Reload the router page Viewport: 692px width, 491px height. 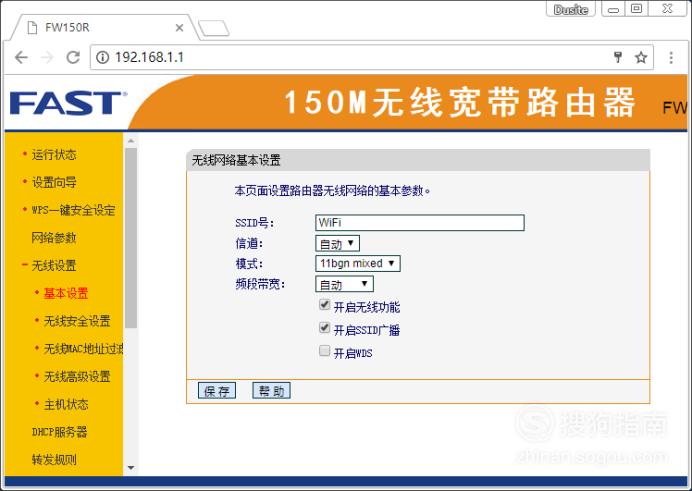click(x=73, y=57)
